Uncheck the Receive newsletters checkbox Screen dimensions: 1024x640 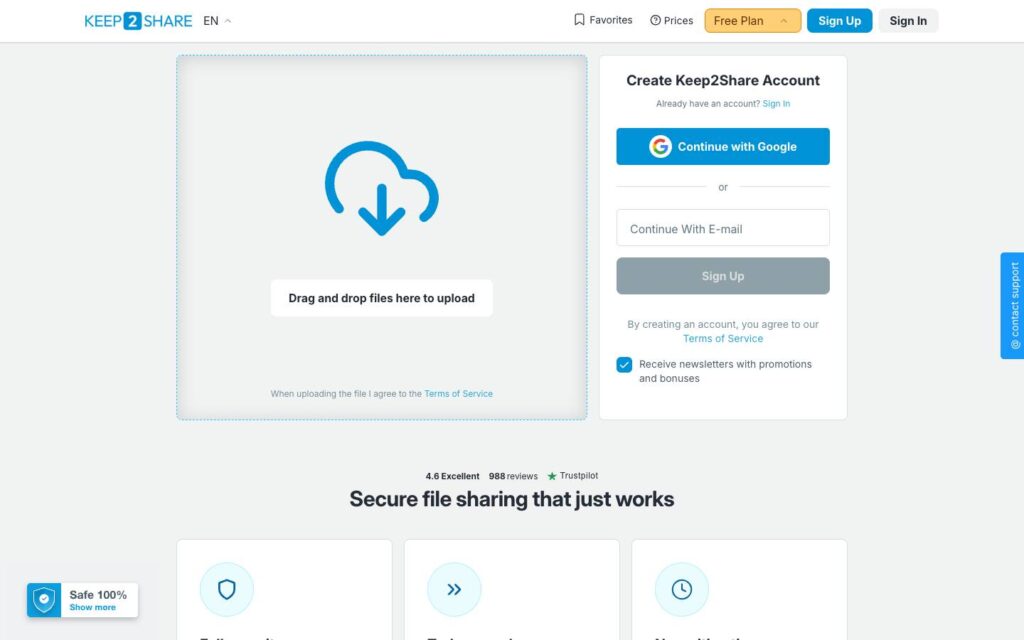[x=624, y=364]
